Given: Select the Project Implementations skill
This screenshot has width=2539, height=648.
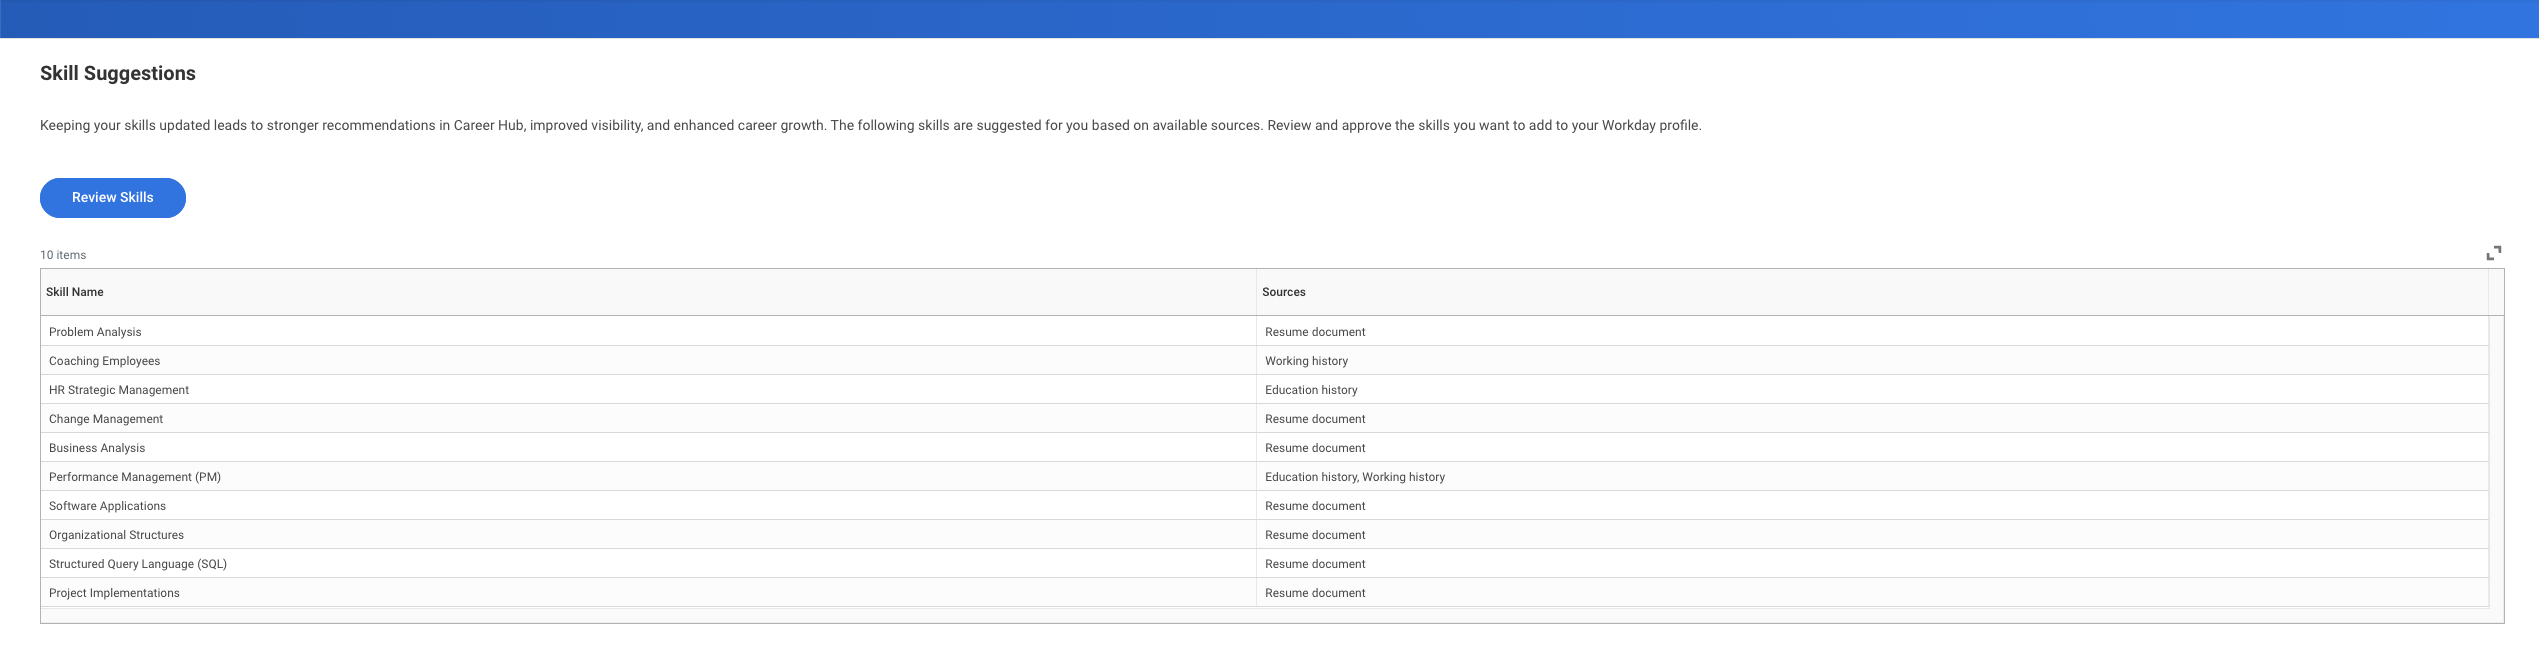Looking at the screenshot, I should [x=114, y=593].
